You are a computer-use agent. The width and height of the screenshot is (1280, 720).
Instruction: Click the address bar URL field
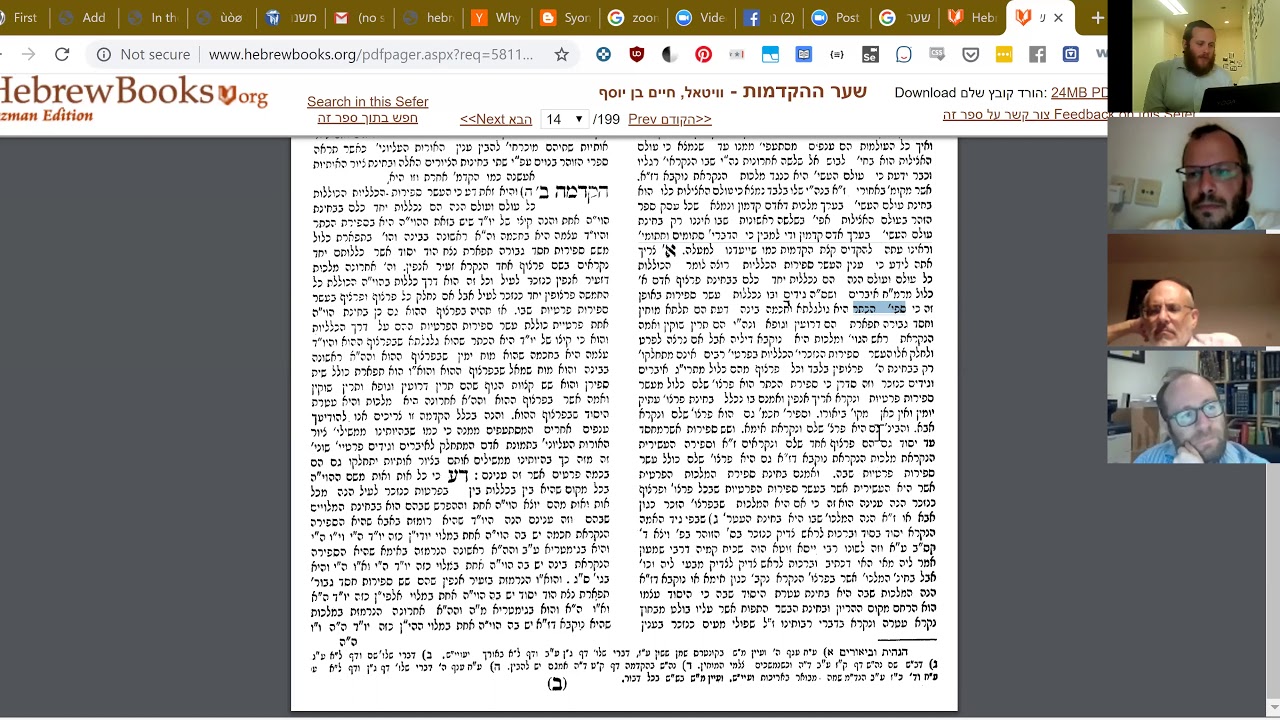(x=370, y=55)
